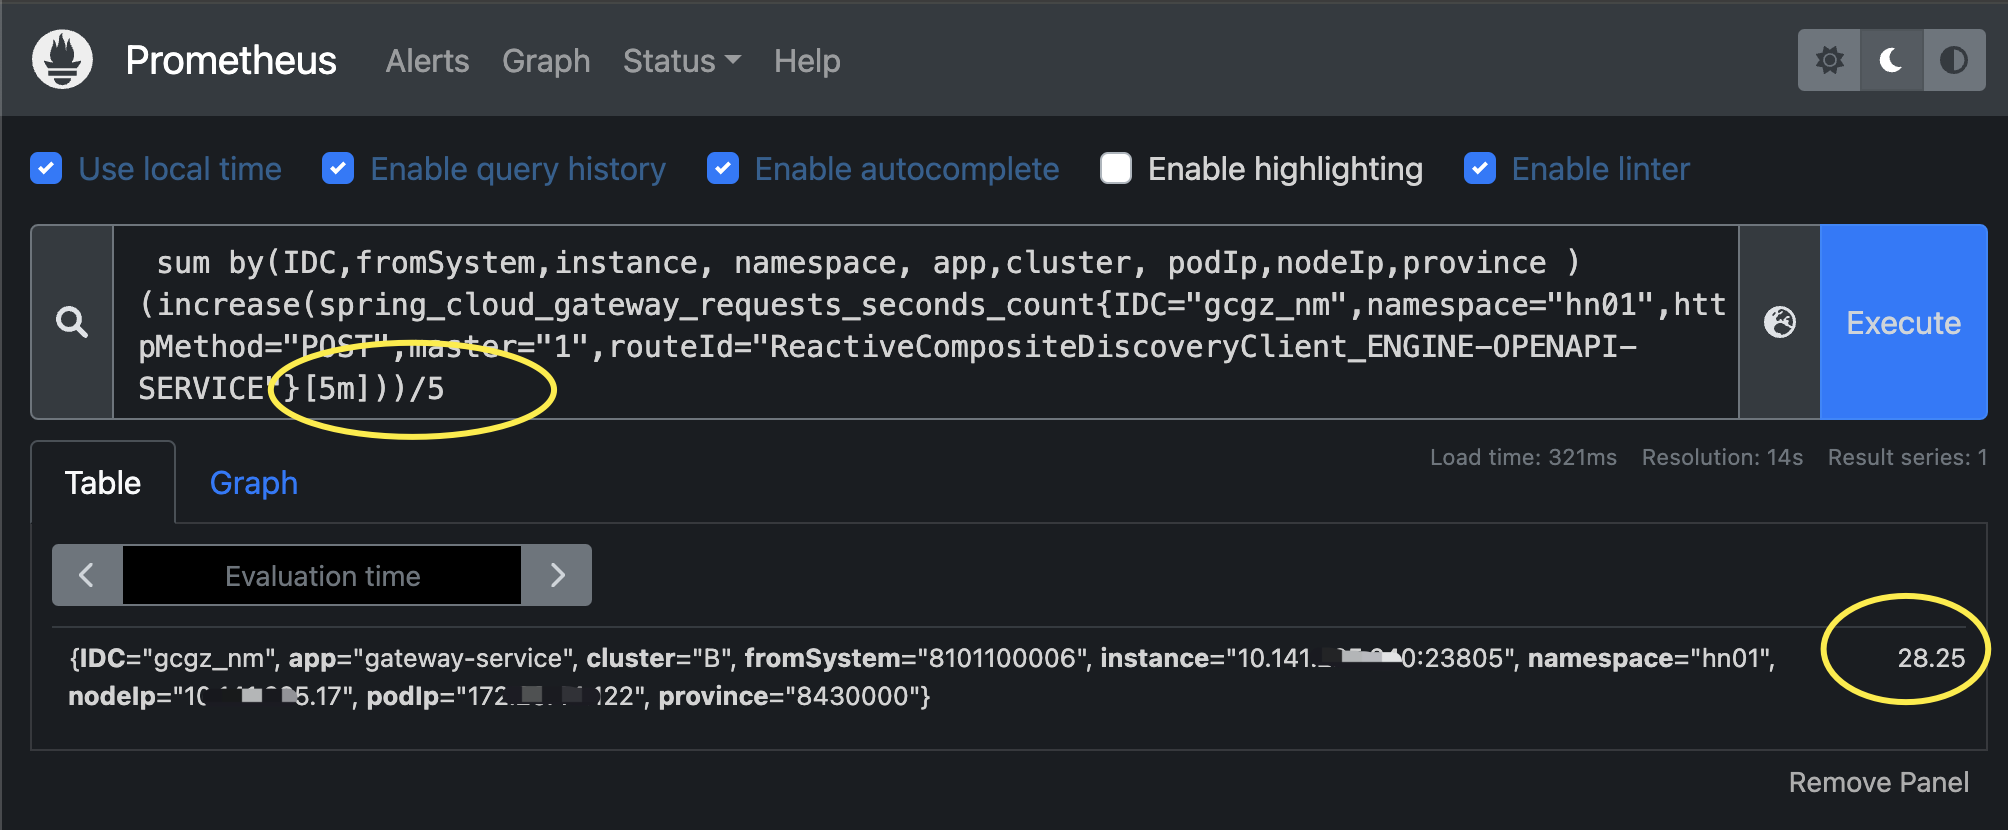This screenshot has height=830, width=2008.
Task: Click the Prometheus brand title
Action: [x=231, y=60]
